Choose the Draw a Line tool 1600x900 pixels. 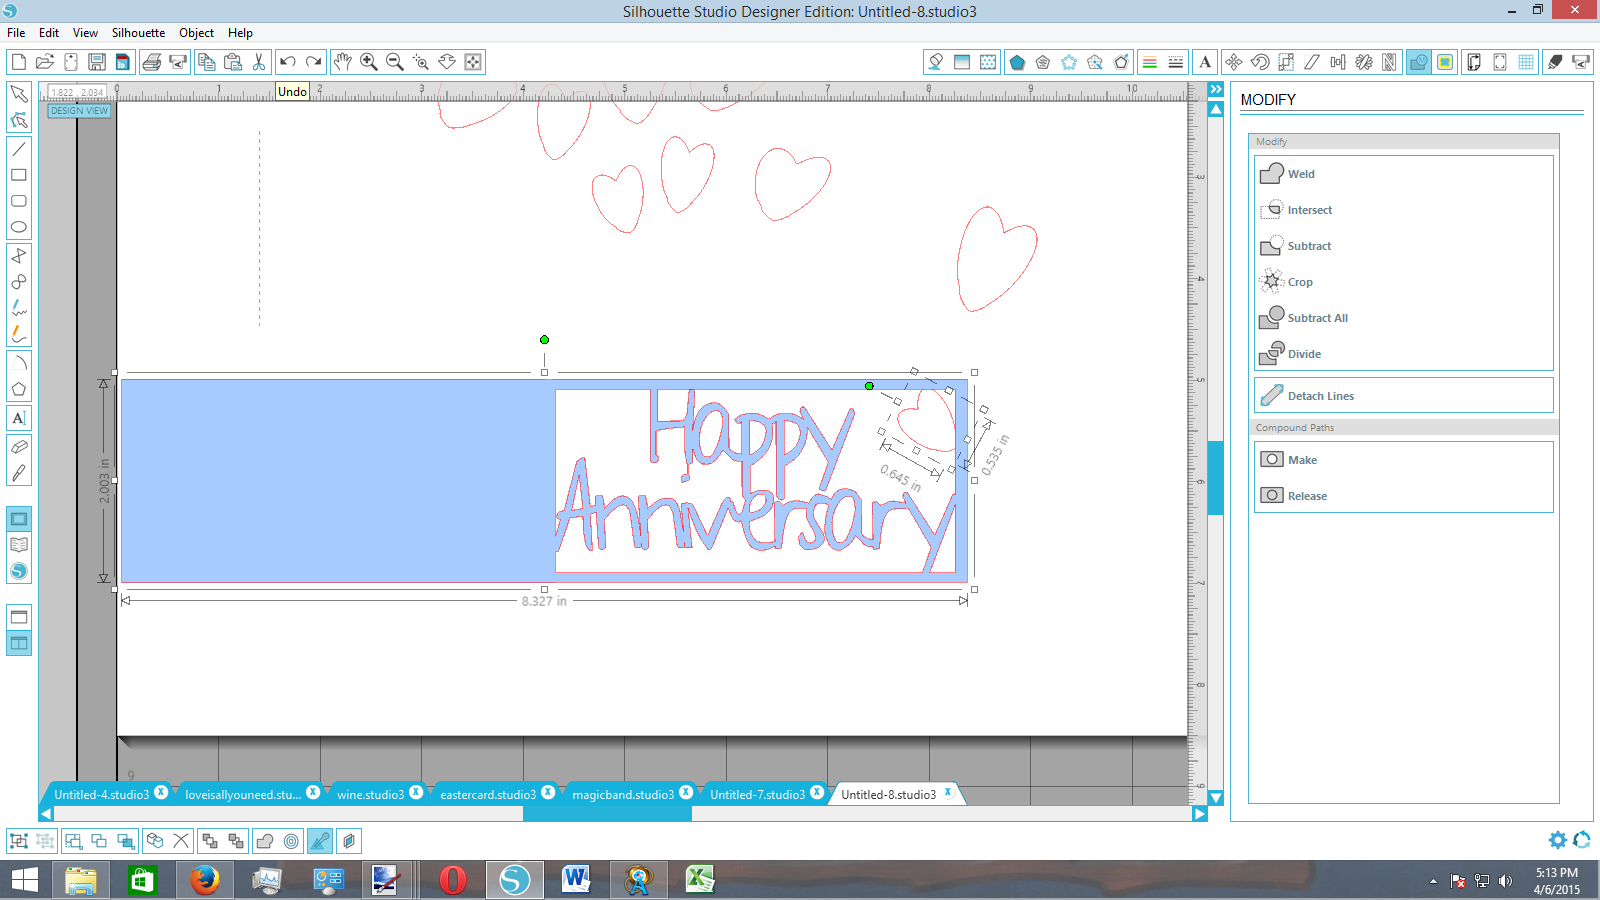[18, 149]
